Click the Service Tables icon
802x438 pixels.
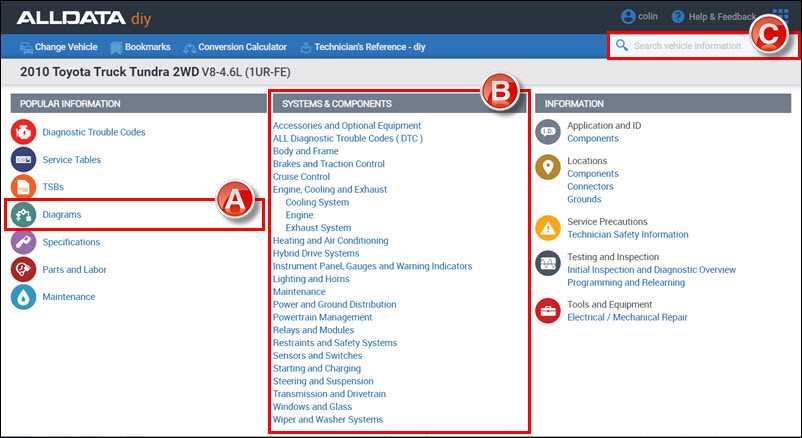pyautogui.click(x=24, y=160)
